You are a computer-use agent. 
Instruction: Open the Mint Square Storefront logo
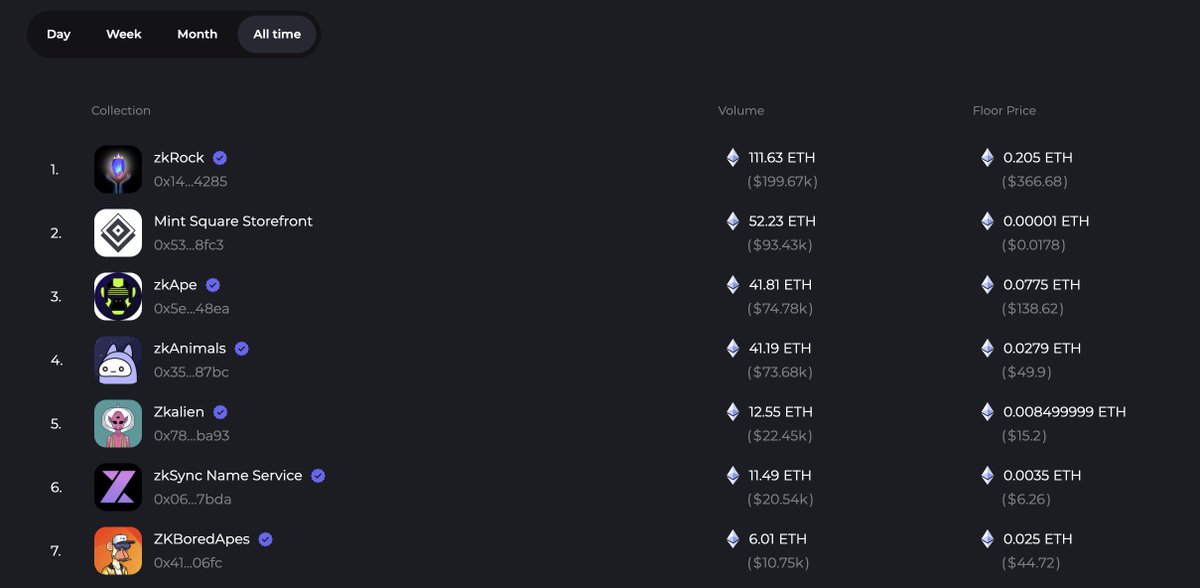(118, 233)
